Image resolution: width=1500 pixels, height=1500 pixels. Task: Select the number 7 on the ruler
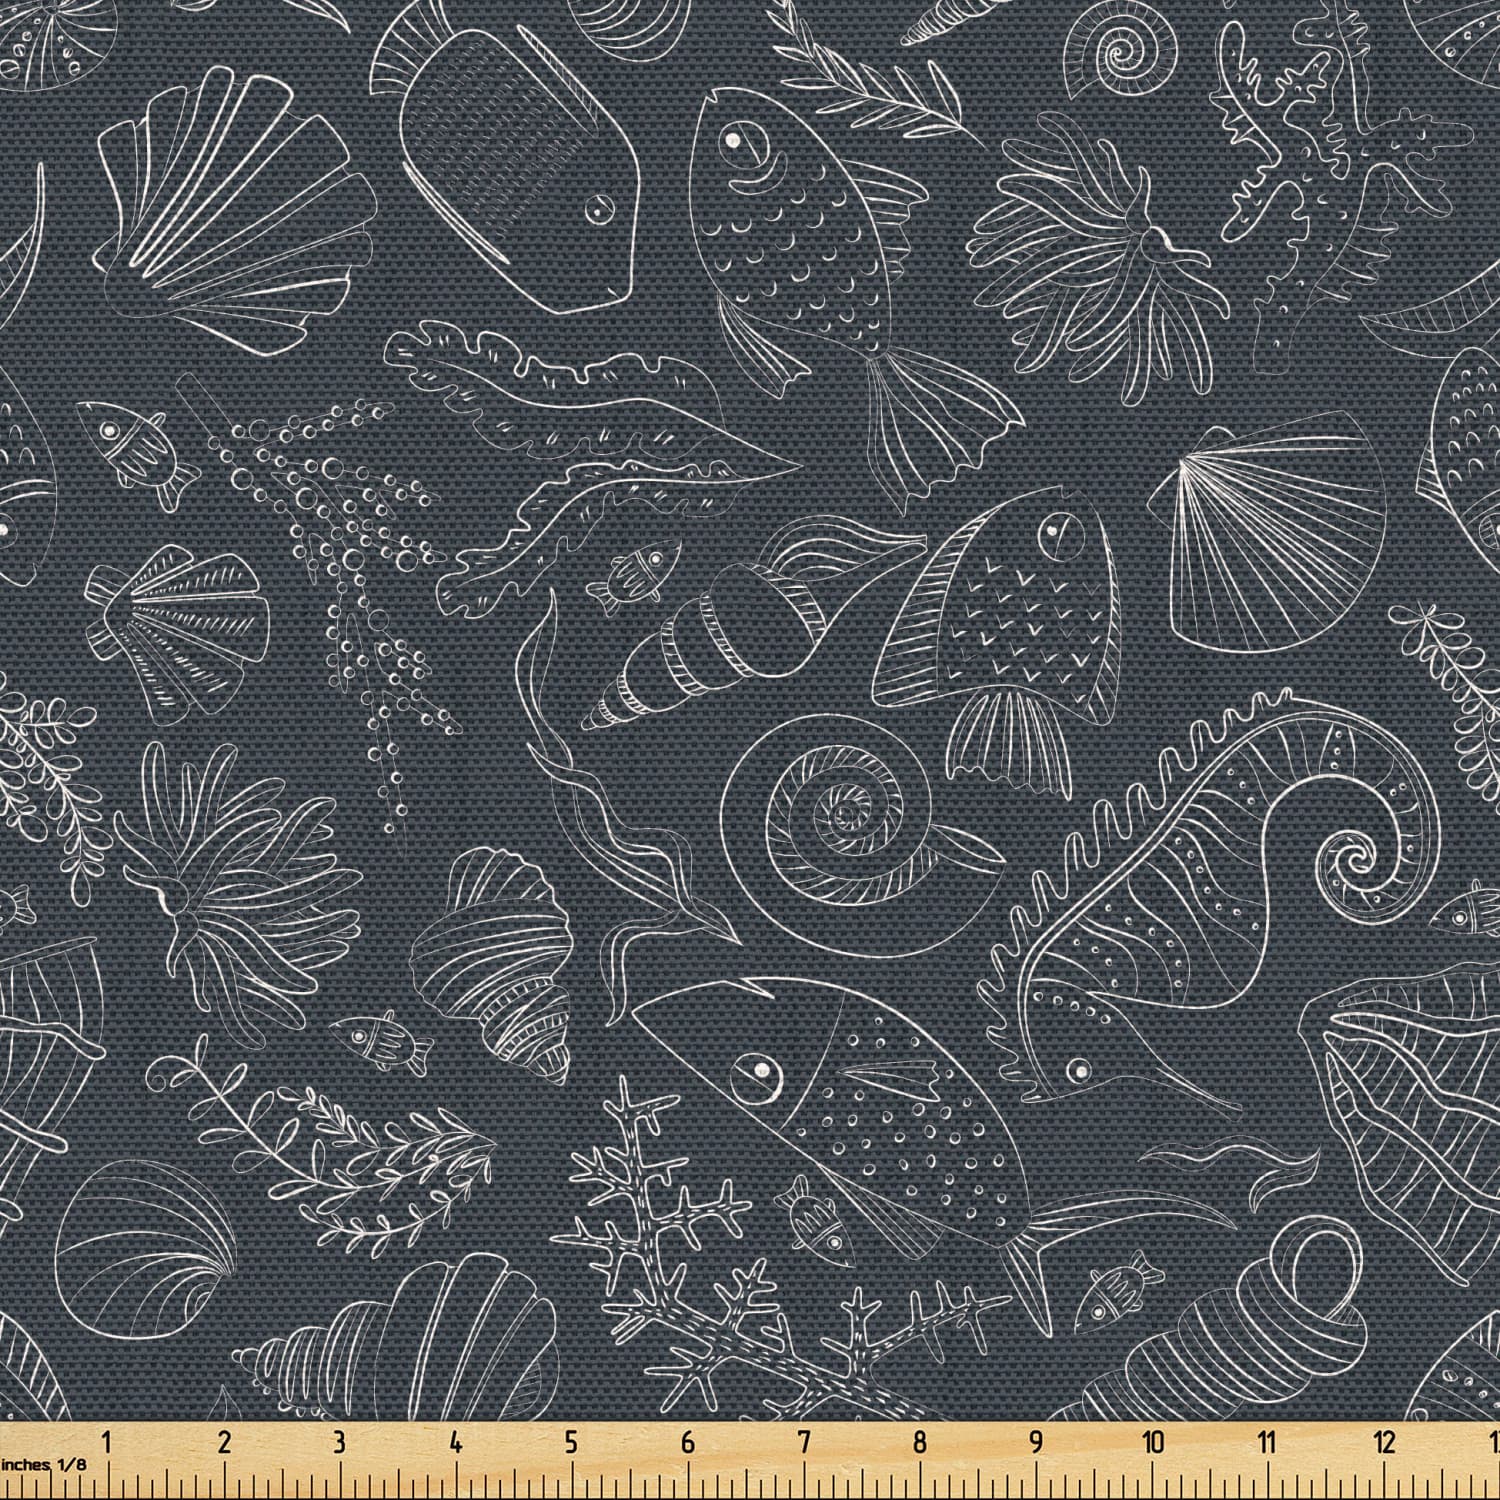[804, 1442]
